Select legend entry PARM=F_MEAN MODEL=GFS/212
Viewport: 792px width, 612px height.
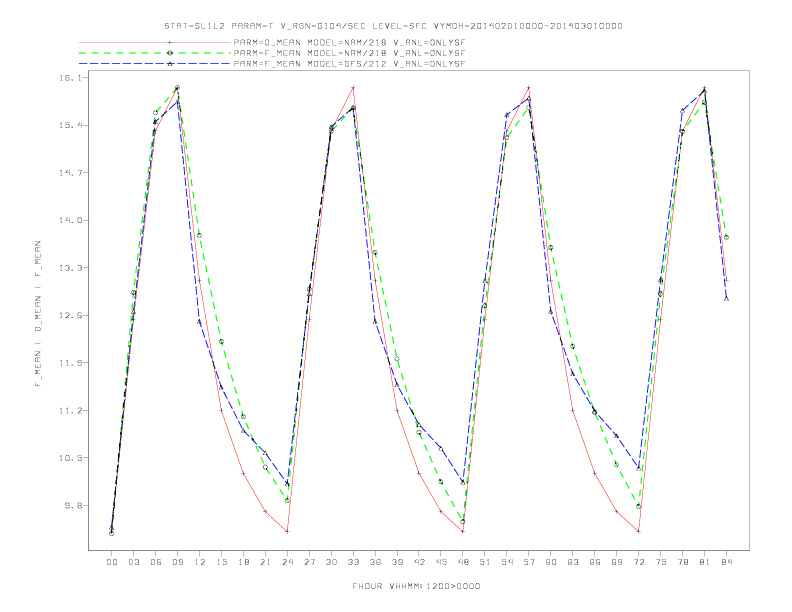click(349, 64)
